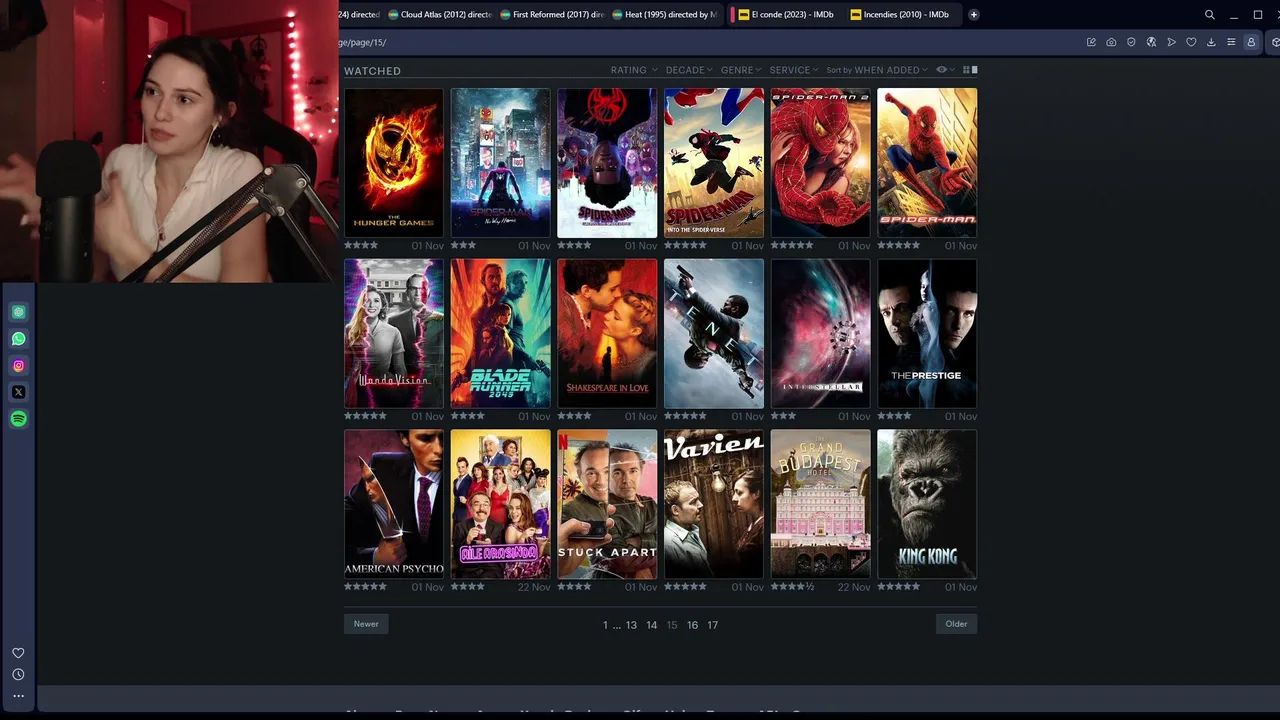Click the Newer pagination button
Image resolution: width=1280 pixels, height=720 pixels.
366,624
